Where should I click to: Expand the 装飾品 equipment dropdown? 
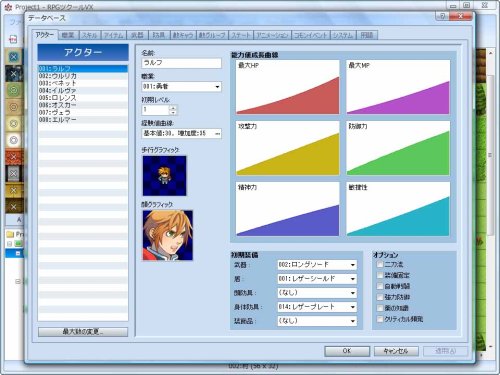click(x=317, y=321)
